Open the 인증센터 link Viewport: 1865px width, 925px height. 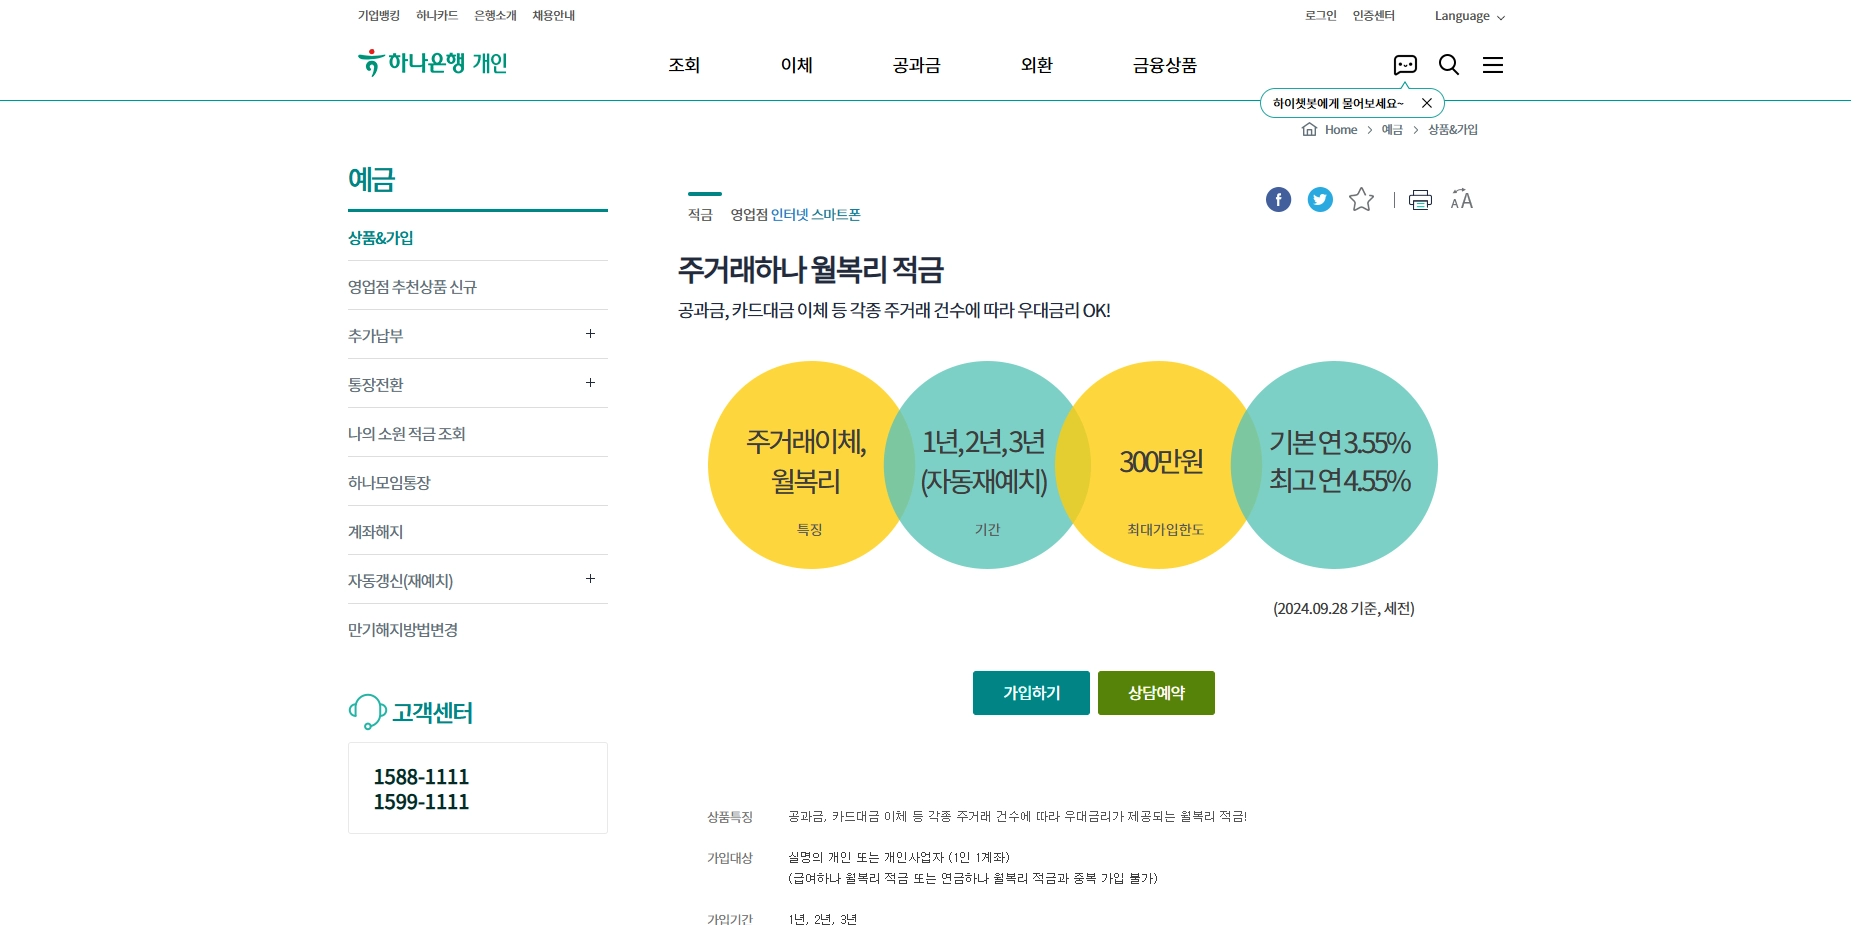1373,16
